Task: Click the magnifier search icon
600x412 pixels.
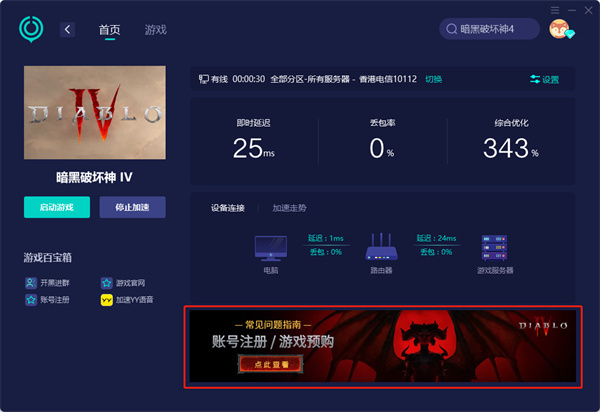Action: pos(452,29)
